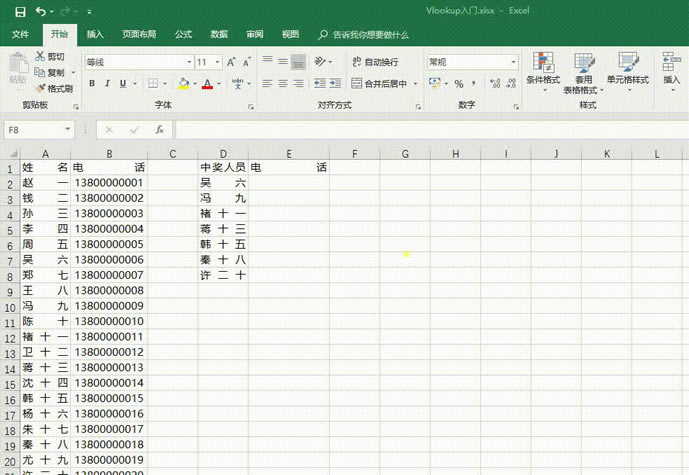Image resolution: width=689 pixels, height=475 pixels.
Task: Open the alignment group dialog launcher
Action: pyautogui.click(x=418, y=107)
